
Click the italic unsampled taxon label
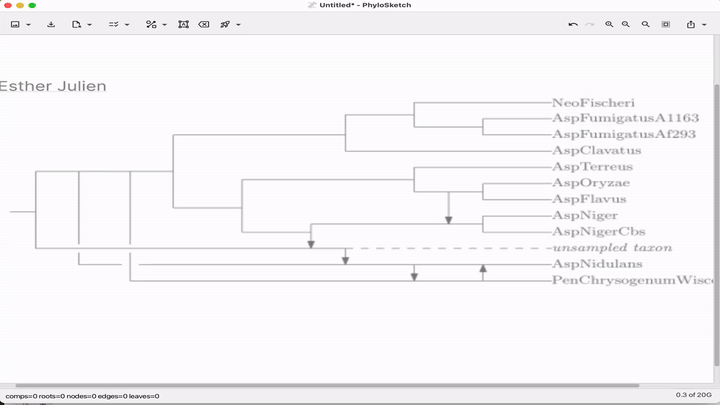click(x=613, y=248)
